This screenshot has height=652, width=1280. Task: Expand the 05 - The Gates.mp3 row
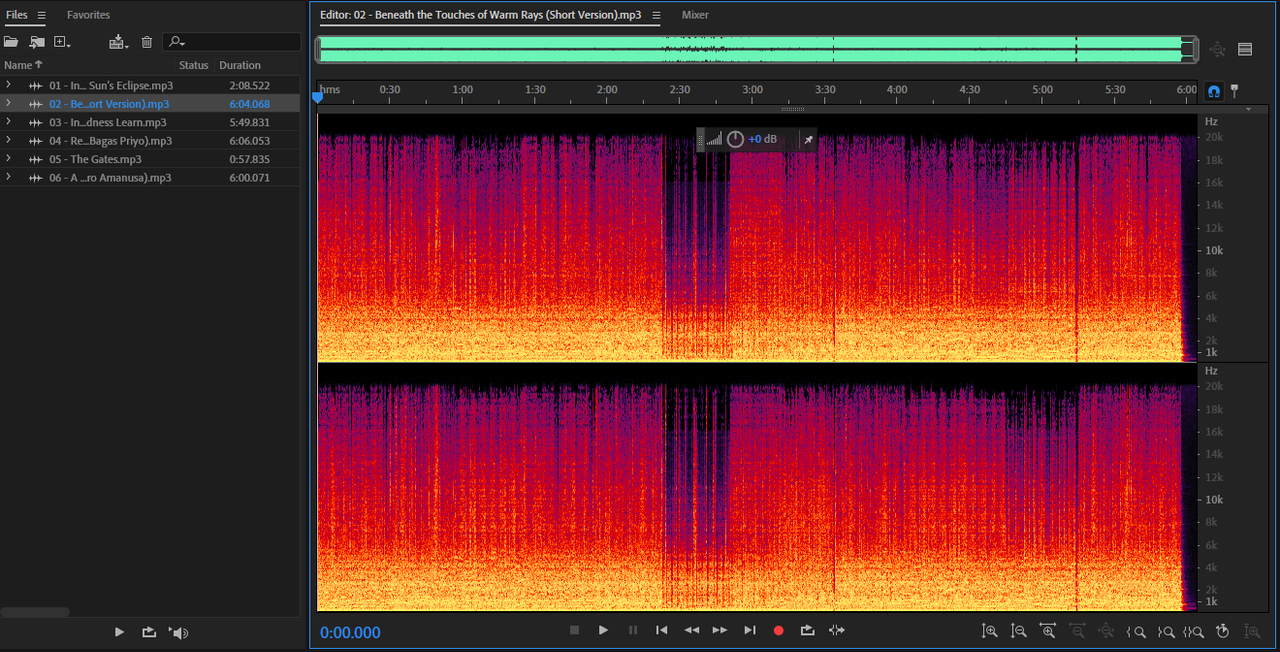tap(8, 159)
